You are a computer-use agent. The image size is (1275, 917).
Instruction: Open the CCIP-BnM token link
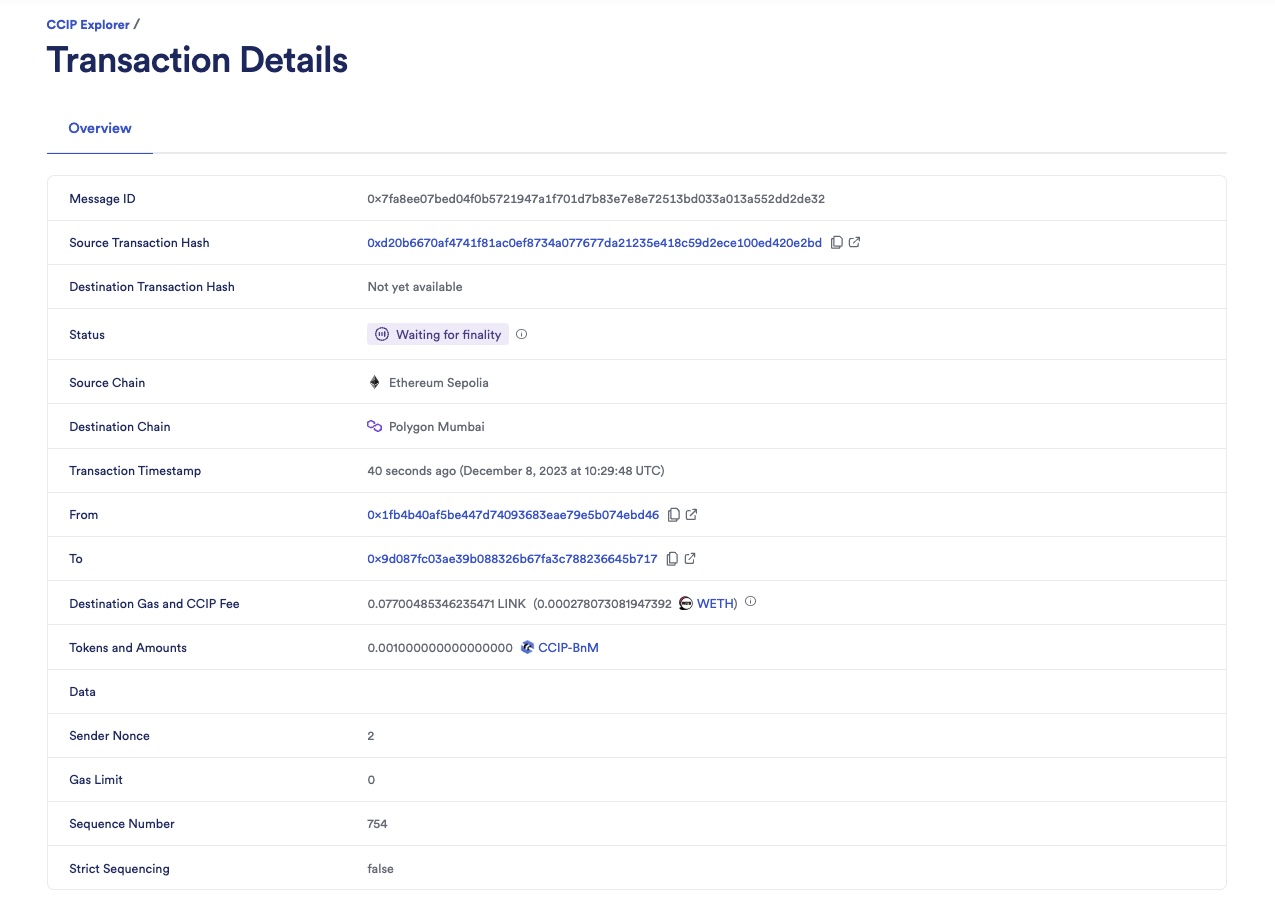(x=568, y=648)
